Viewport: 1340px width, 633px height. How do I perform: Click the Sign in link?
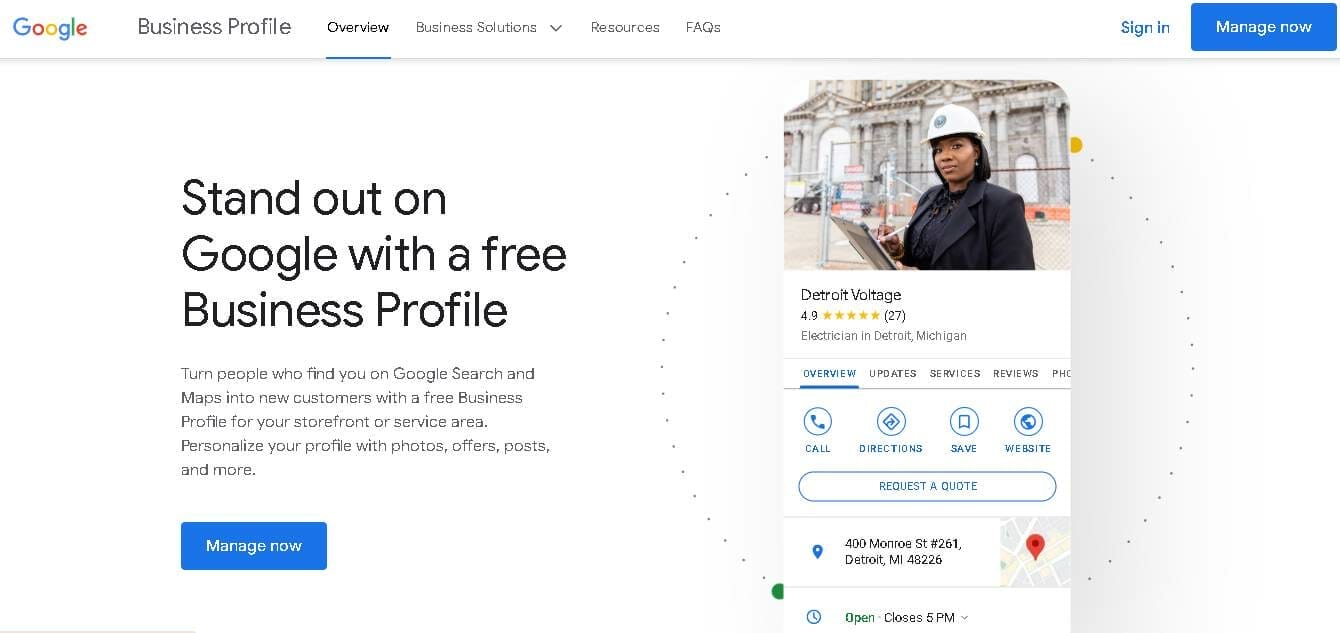point(1144,27)
